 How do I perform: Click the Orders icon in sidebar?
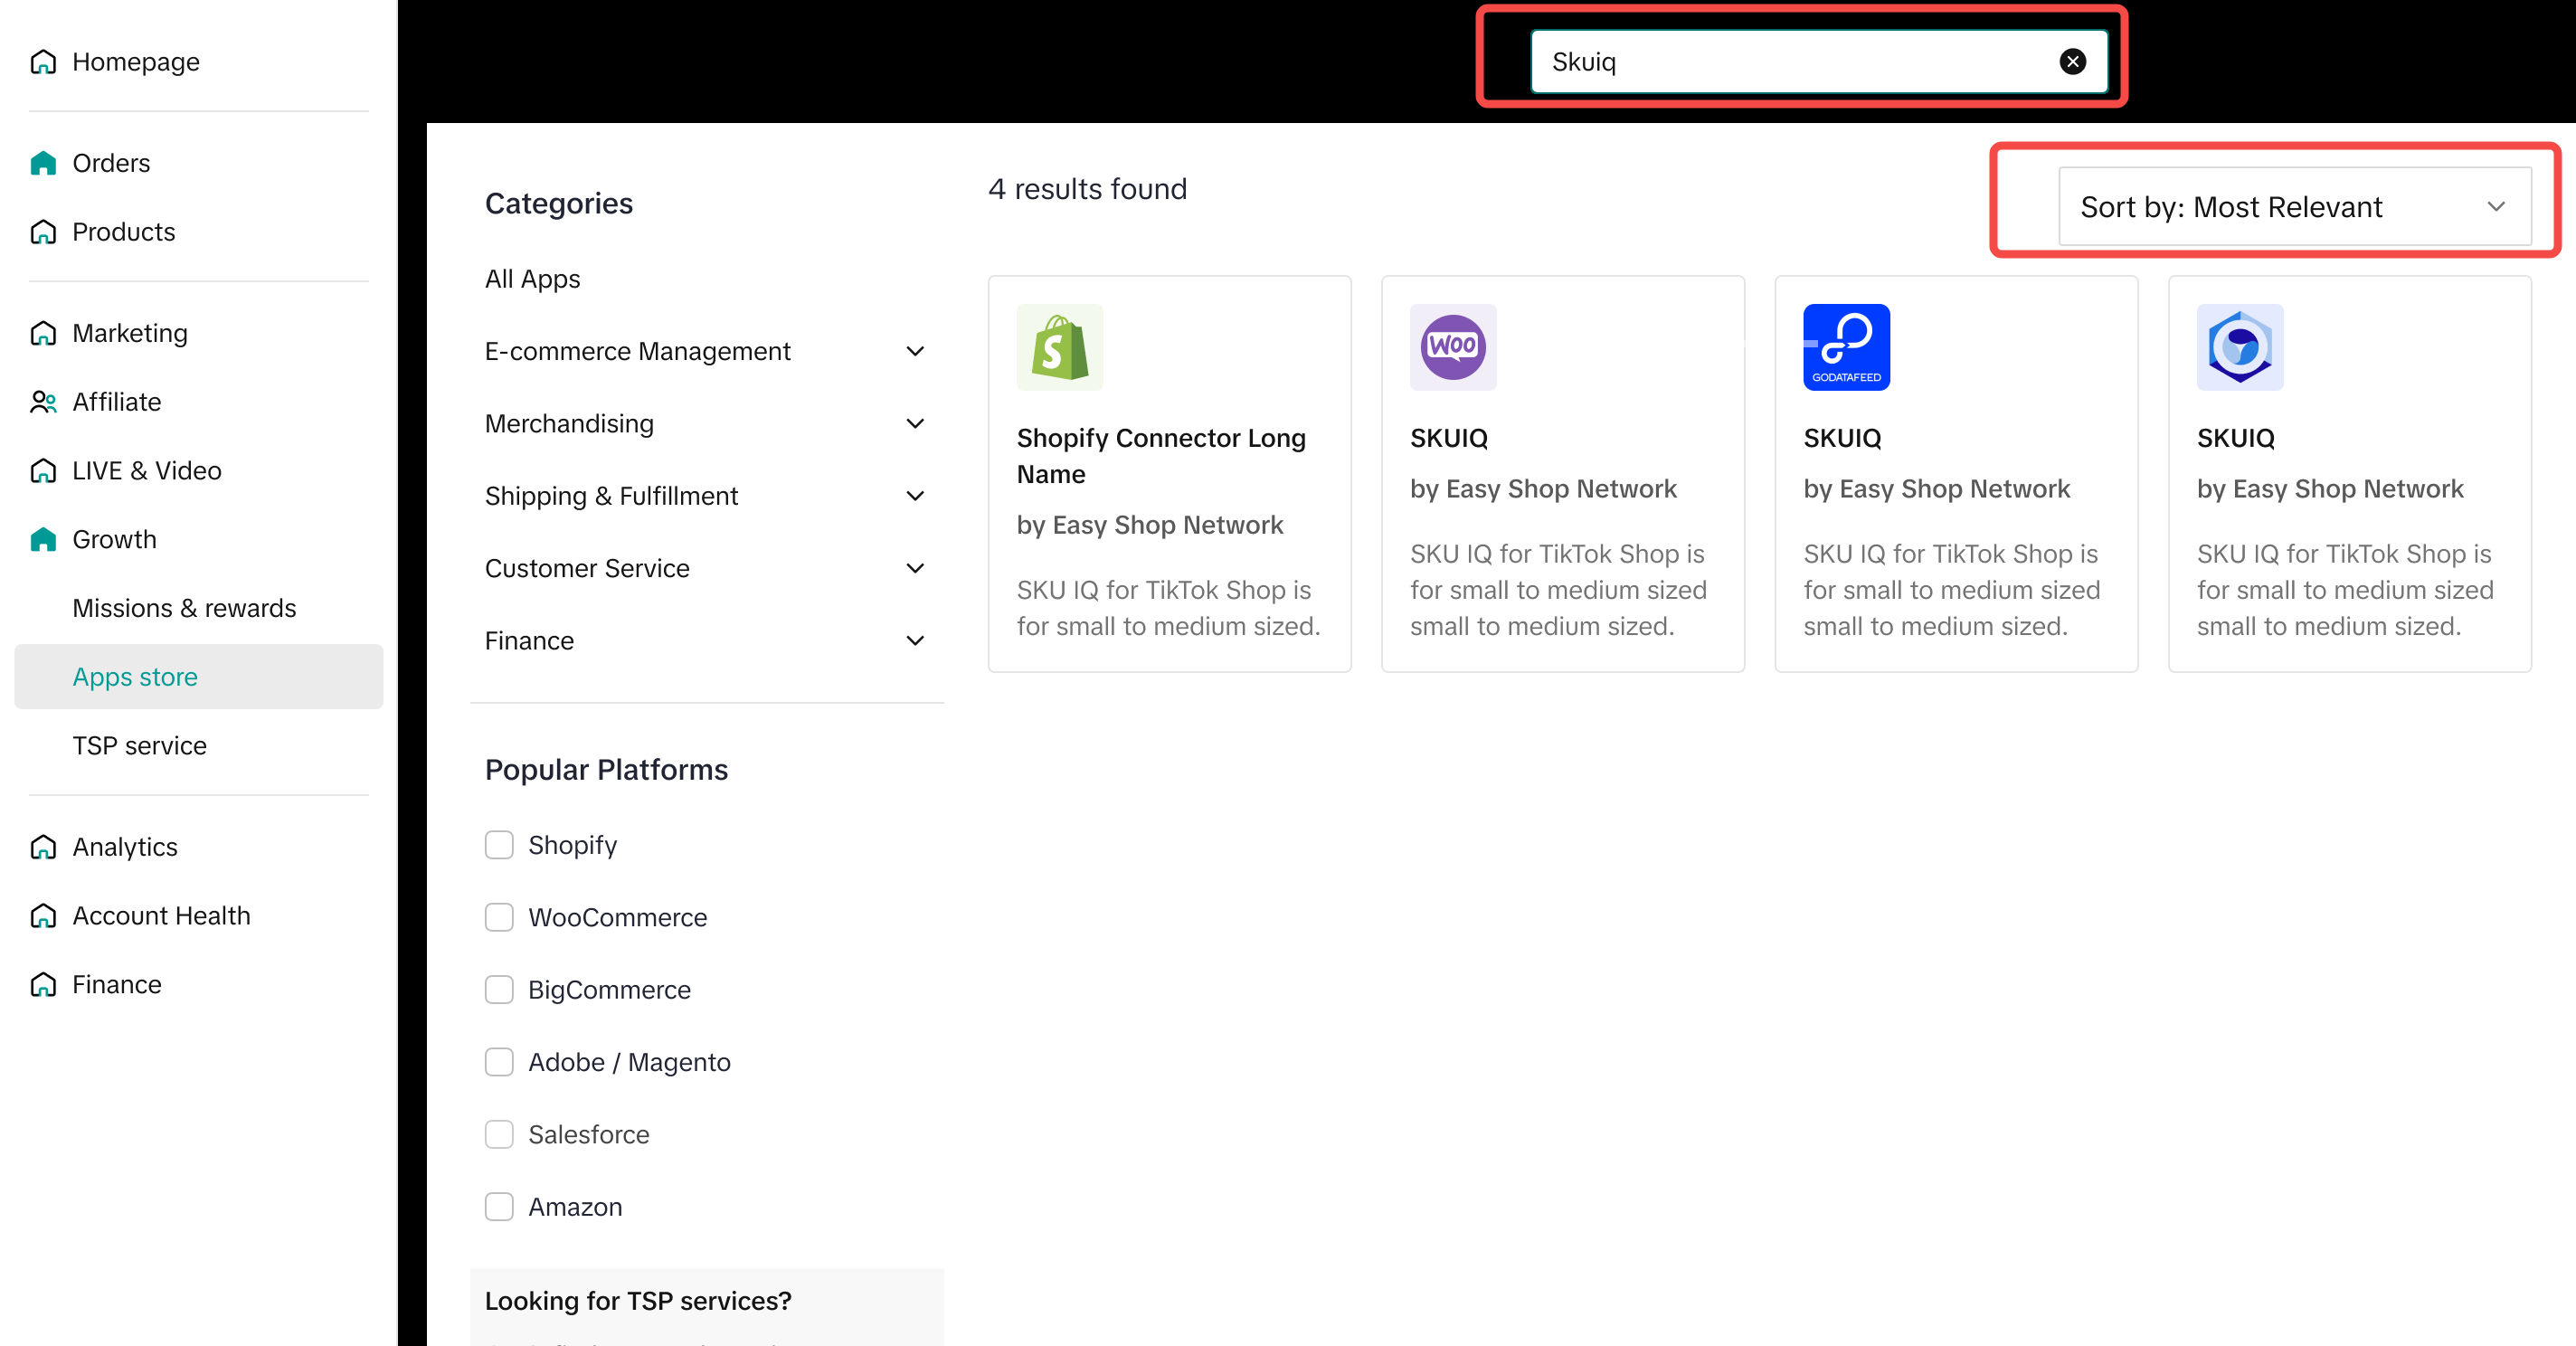pyautogui.click(x=43, y=163)
